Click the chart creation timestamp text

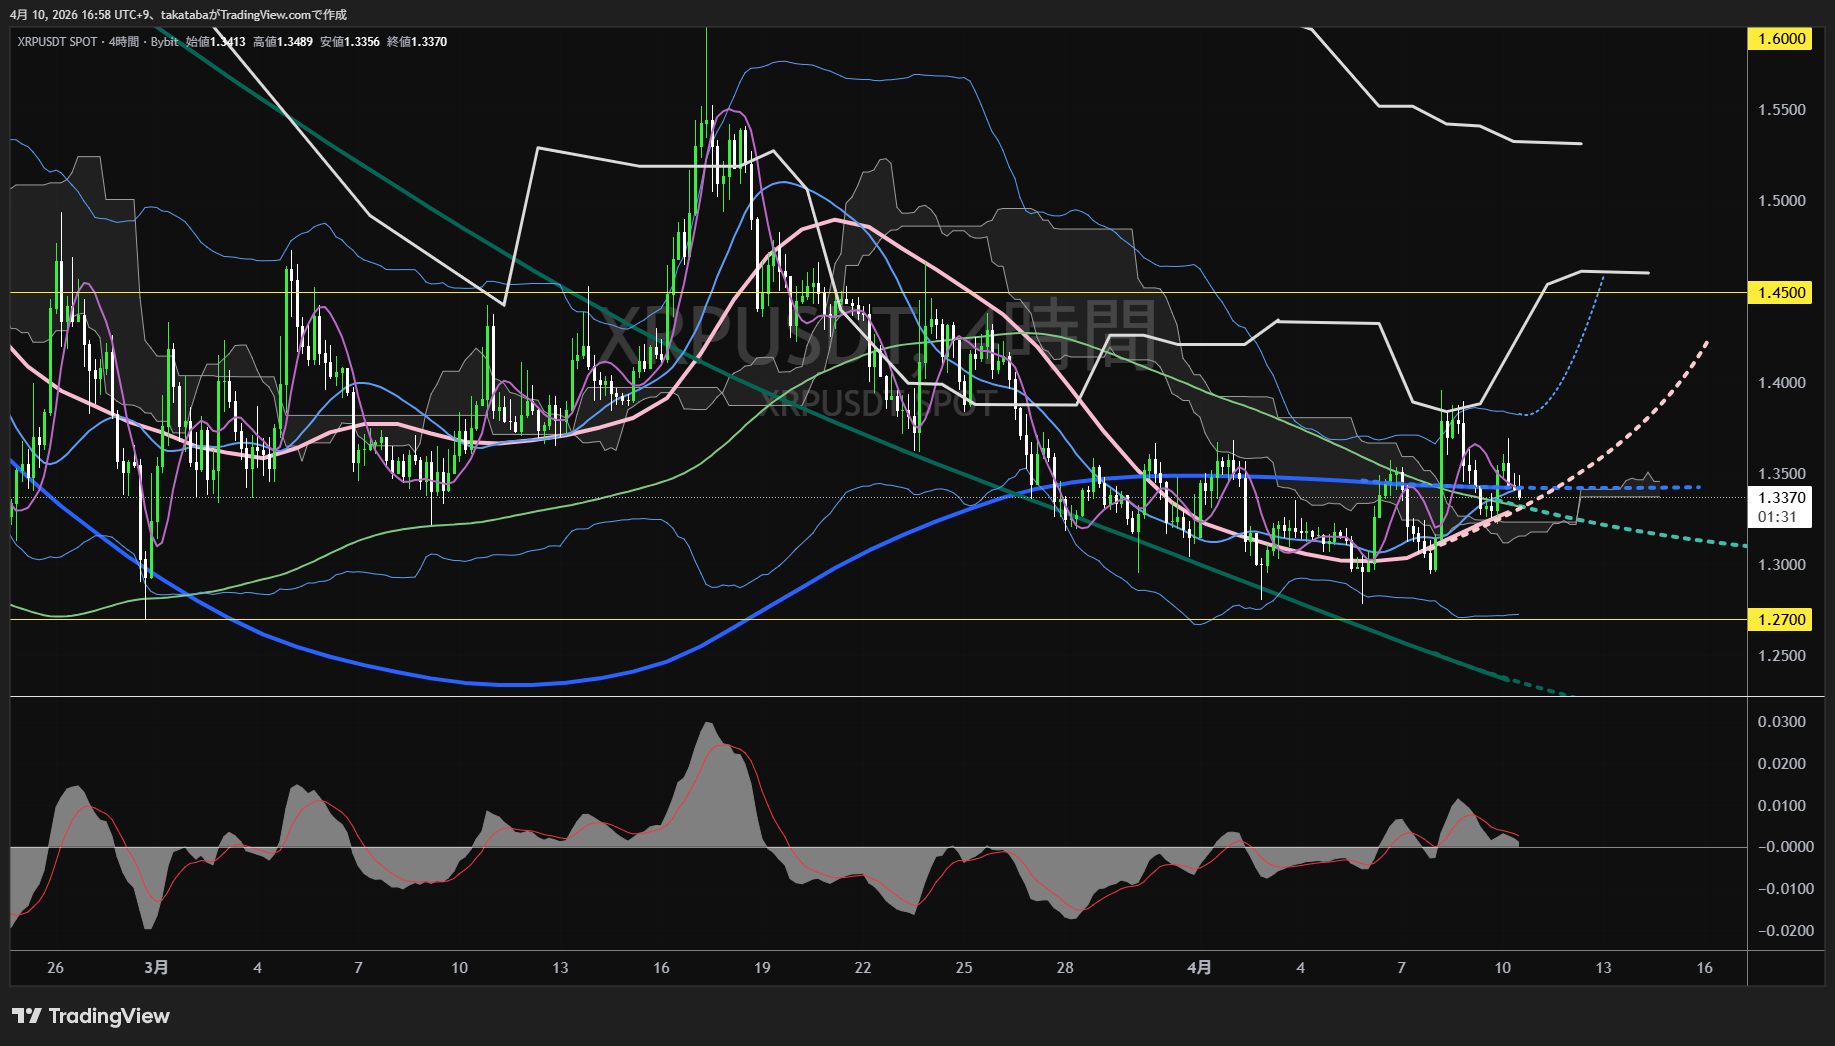pyautogui.click(x=178, y=15)
